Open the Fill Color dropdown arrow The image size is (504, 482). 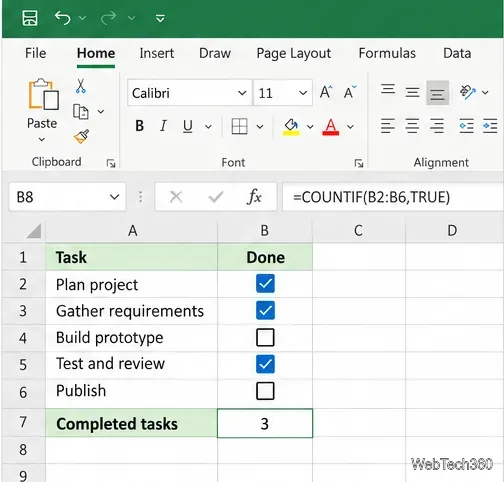[310, 127]
